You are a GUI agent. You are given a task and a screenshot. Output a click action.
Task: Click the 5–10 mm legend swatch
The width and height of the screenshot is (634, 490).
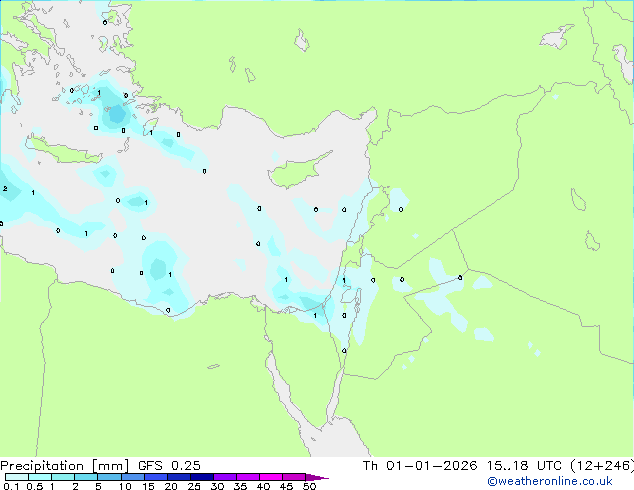click(110, 477)
